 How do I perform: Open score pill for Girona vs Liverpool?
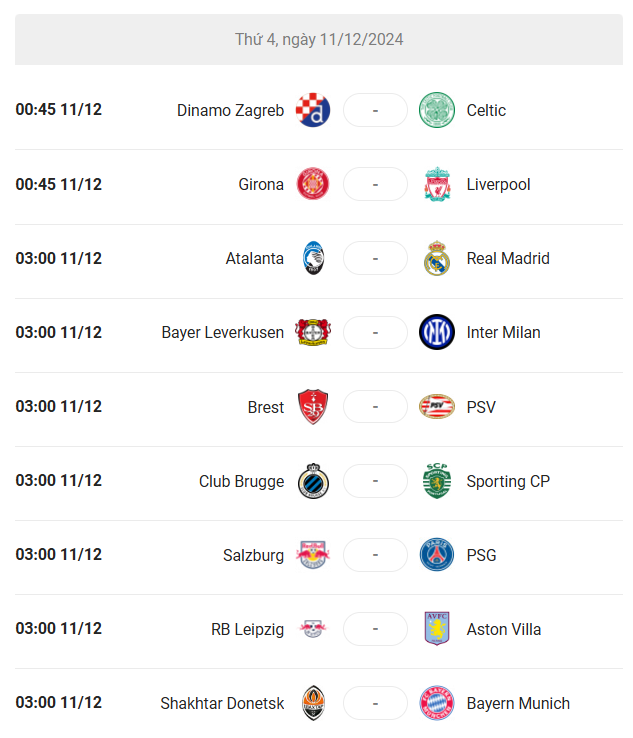[x=375, y=184]
